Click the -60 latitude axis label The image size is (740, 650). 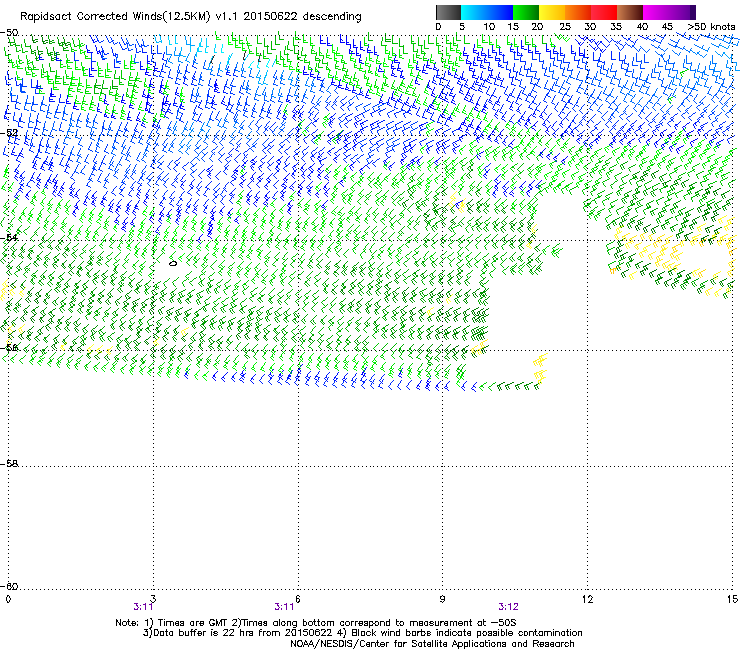pos(9,586)
